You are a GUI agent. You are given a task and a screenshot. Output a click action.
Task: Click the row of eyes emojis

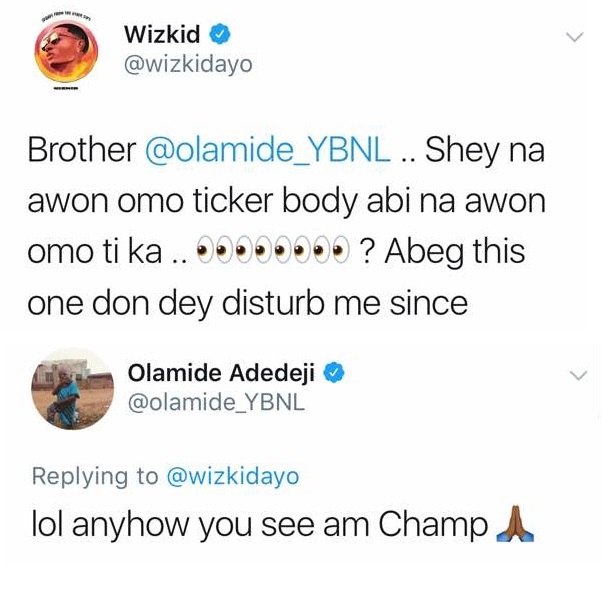point(273,249)
